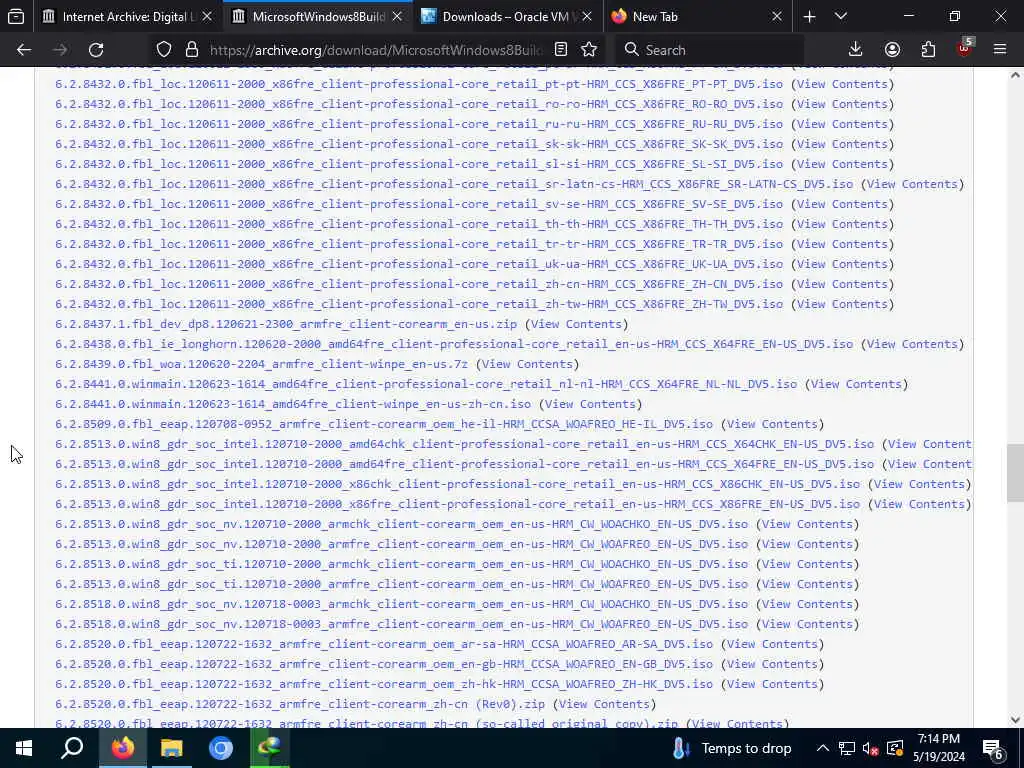Switch to Downloads – Oracle VM tab

505,16
